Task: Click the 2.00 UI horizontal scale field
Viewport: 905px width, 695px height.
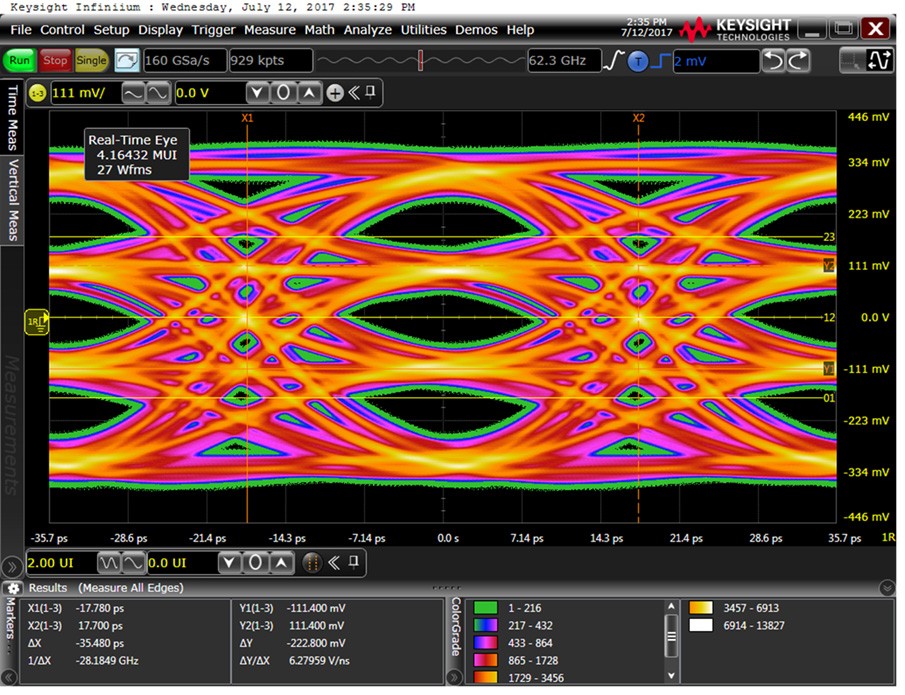Action: pos(61,563)
